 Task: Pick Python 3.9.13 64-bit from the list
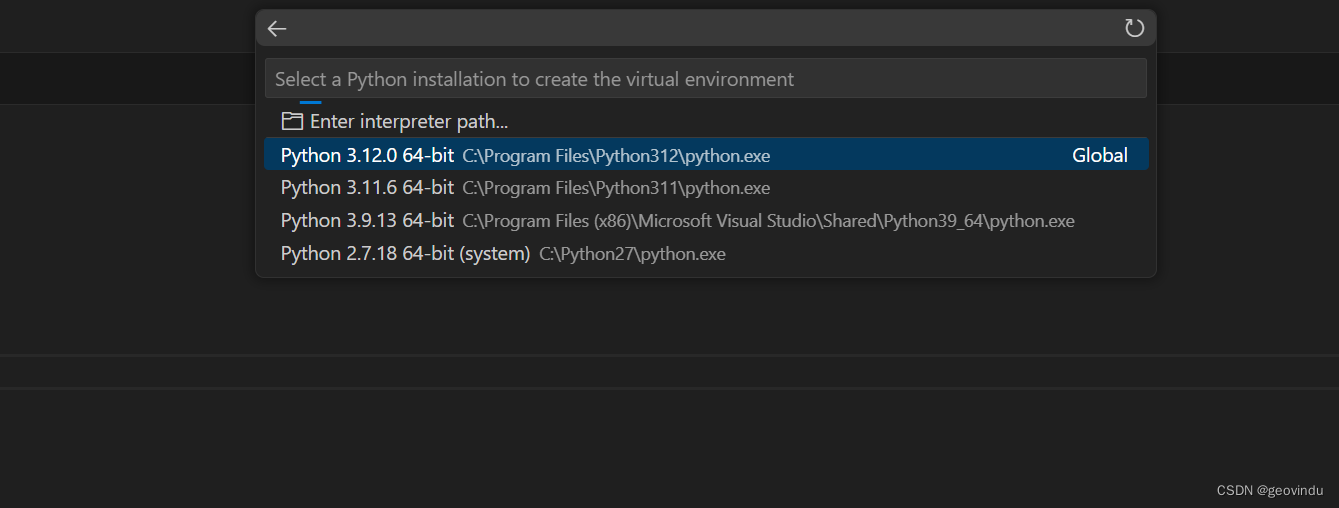(705, 221)
